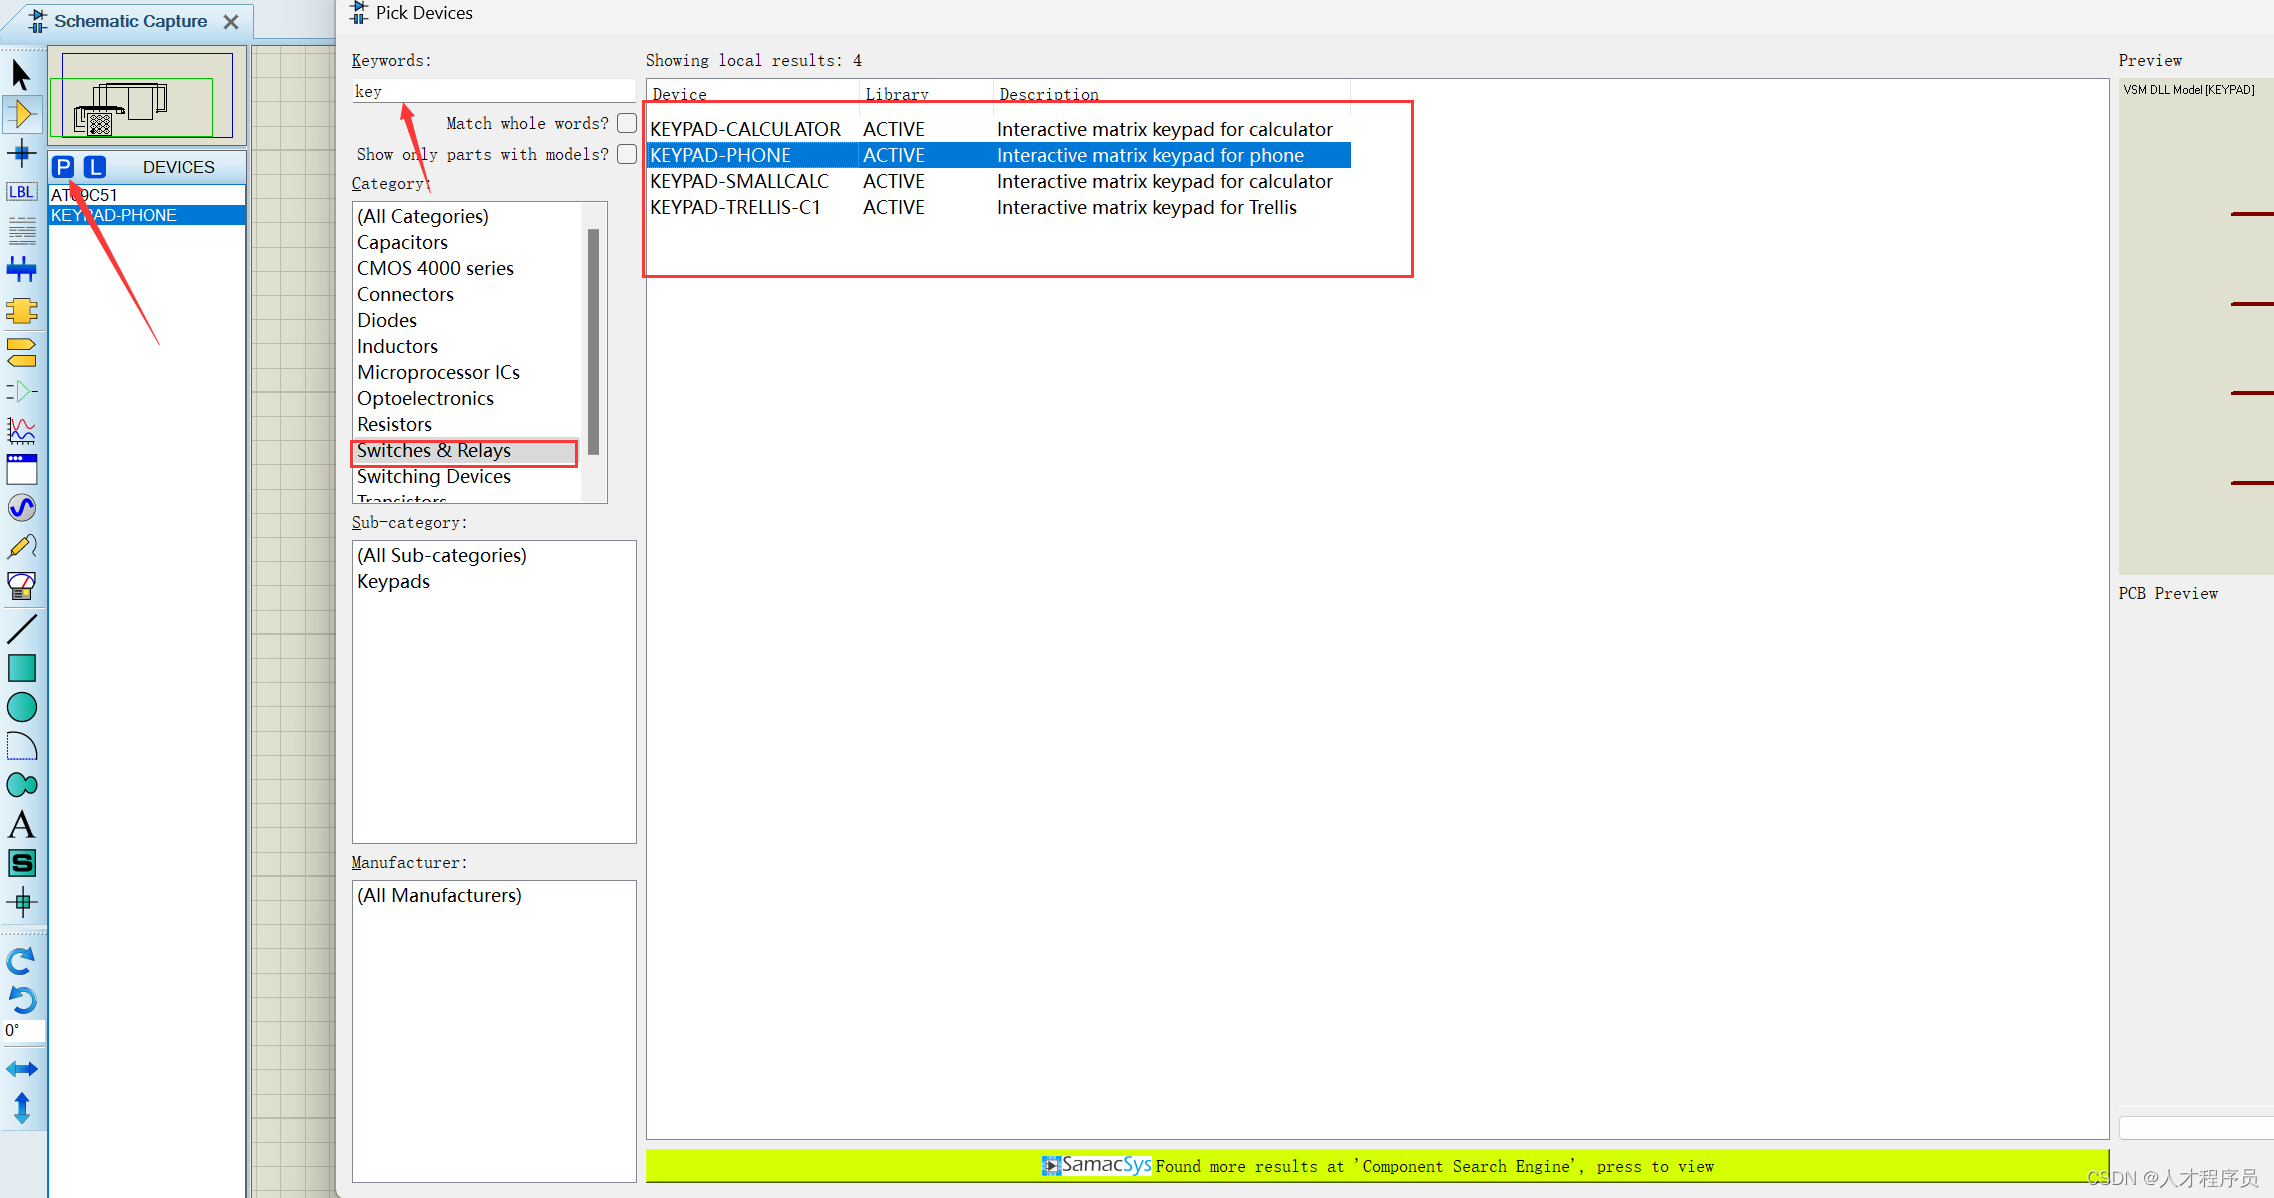Open All Categories dropdown
Screen dimensions: 2274x1198
click(423, 215)
